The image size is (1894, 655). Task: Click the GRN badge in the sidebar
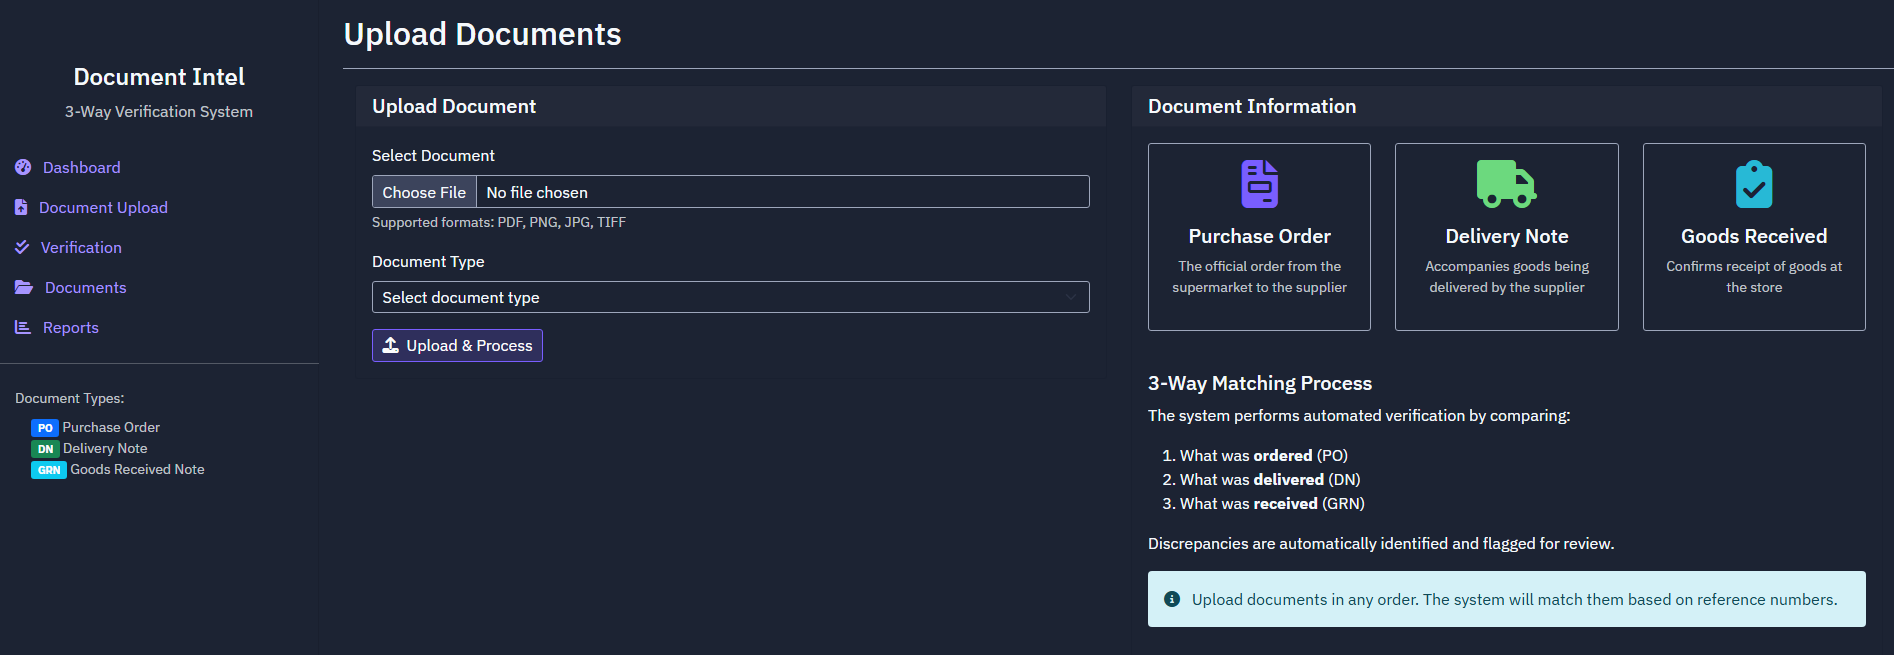coord(49,470)
